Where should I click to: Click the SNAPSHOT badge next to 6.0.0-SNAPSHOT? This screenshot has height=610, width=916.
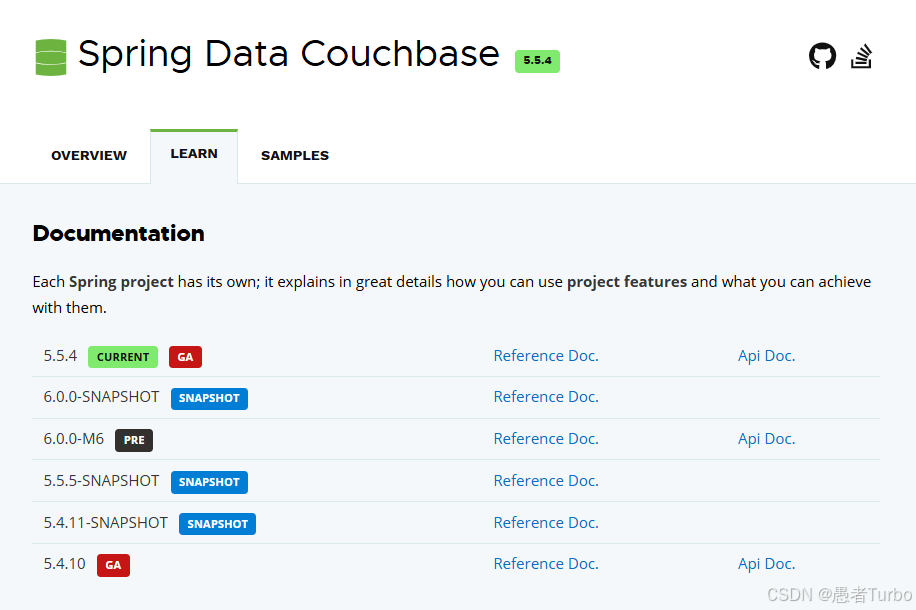(209, 398)
